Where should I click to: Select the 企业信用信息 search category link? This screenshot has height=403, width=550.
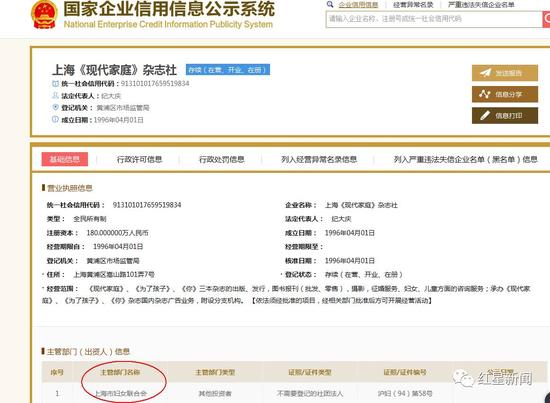[x=358, y=5]
